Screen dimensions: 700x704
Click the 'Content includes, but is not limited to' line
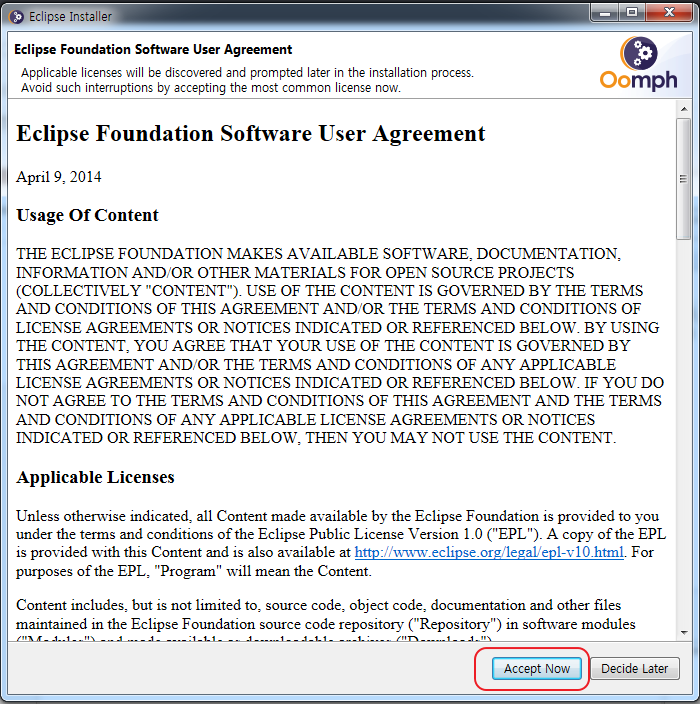pos(318,605)
